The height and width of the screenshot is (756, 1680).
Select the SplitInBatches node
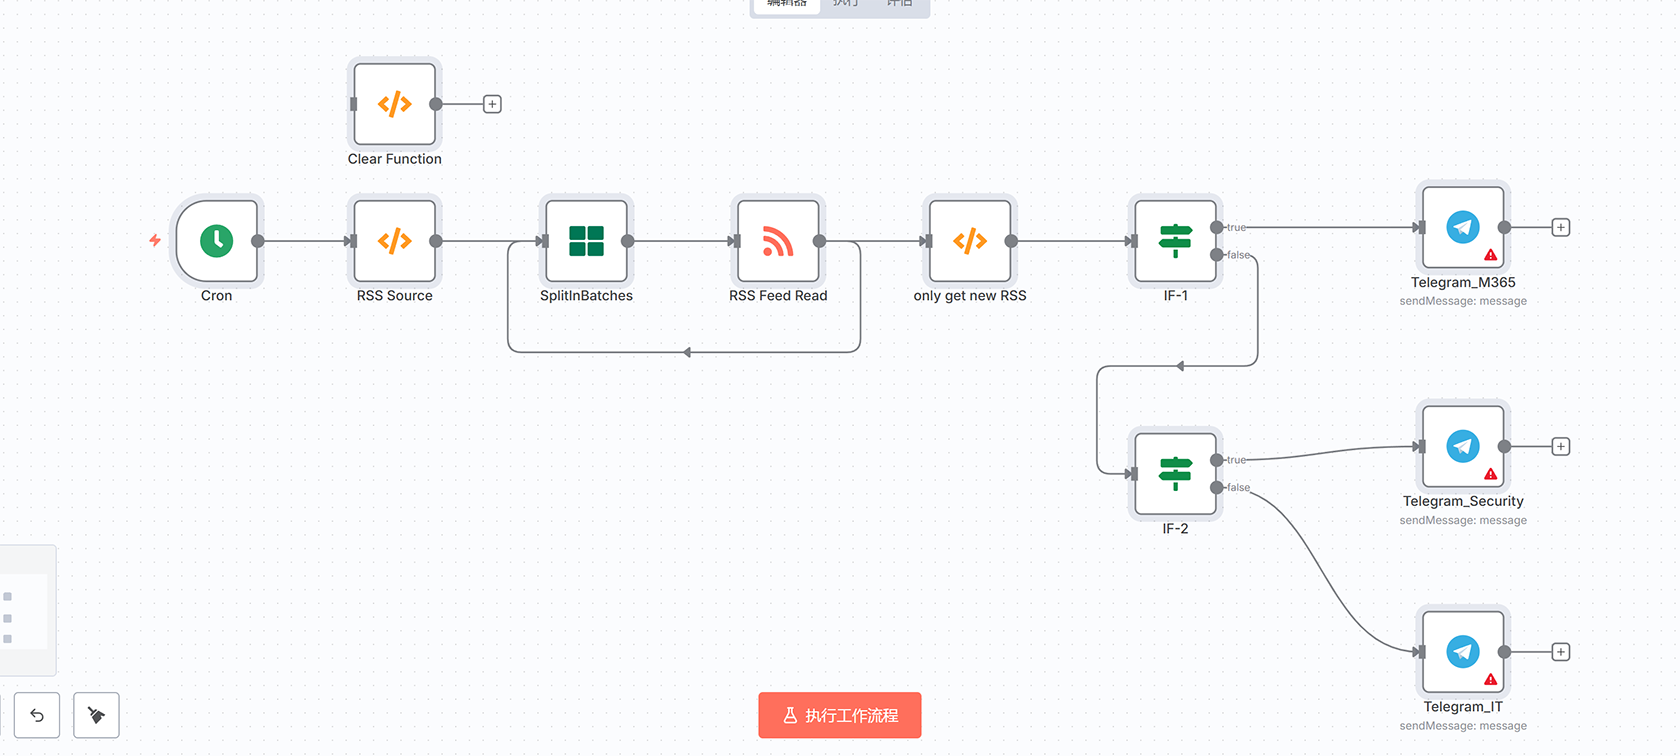pyautogui.click(x=586, y=241)
